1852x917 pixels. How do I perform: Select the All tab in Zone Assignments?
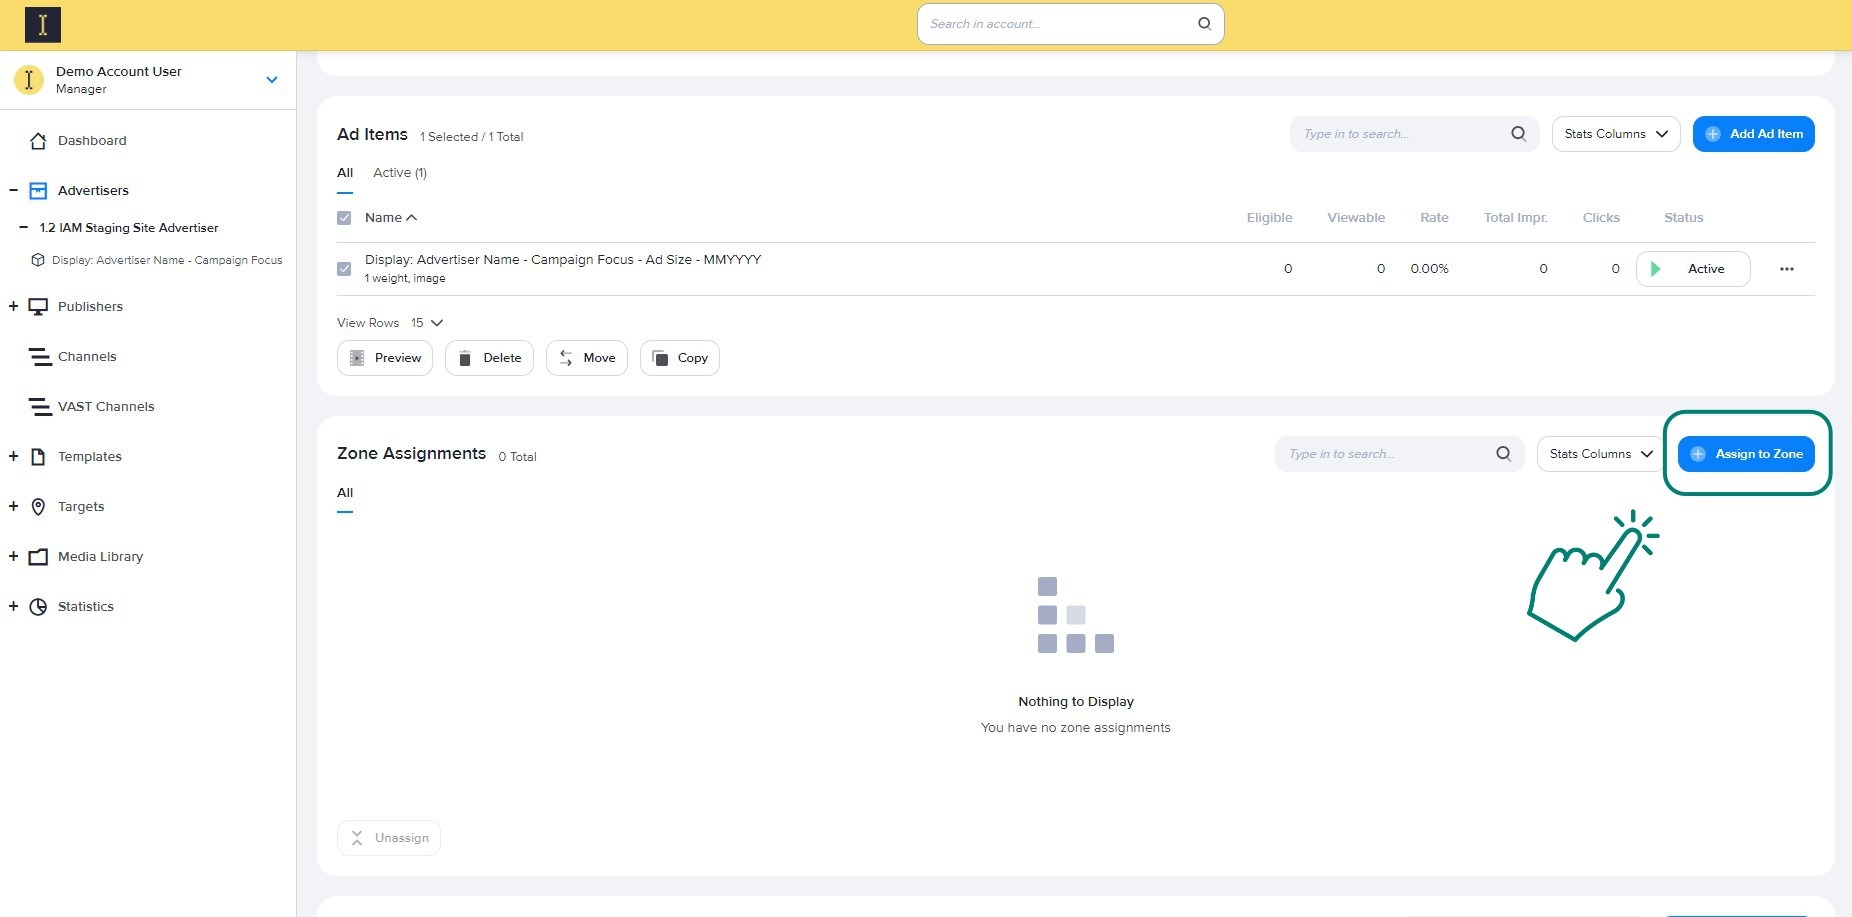(x=345, y=493)
